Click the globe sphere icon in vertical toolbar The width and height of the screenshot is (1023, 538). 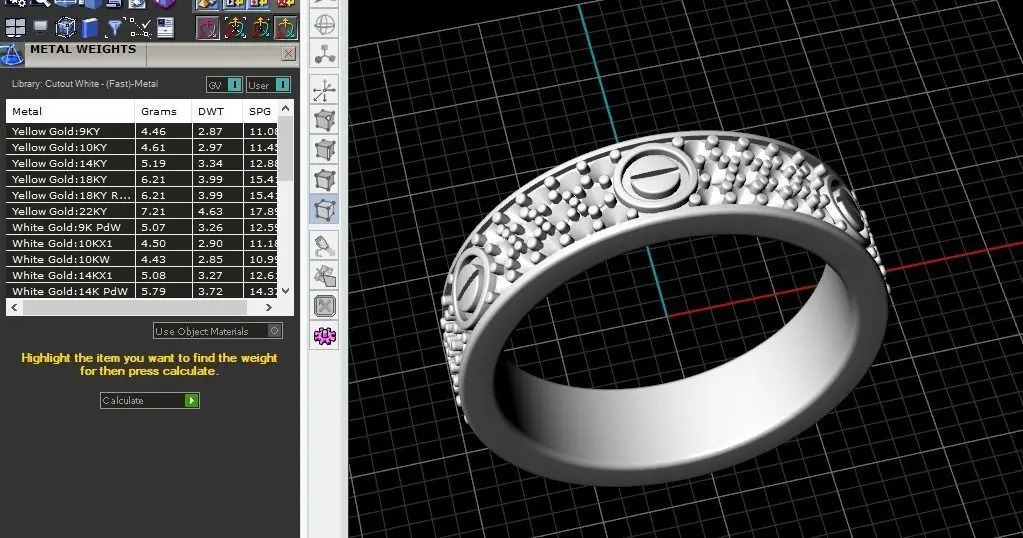(324, 25)
